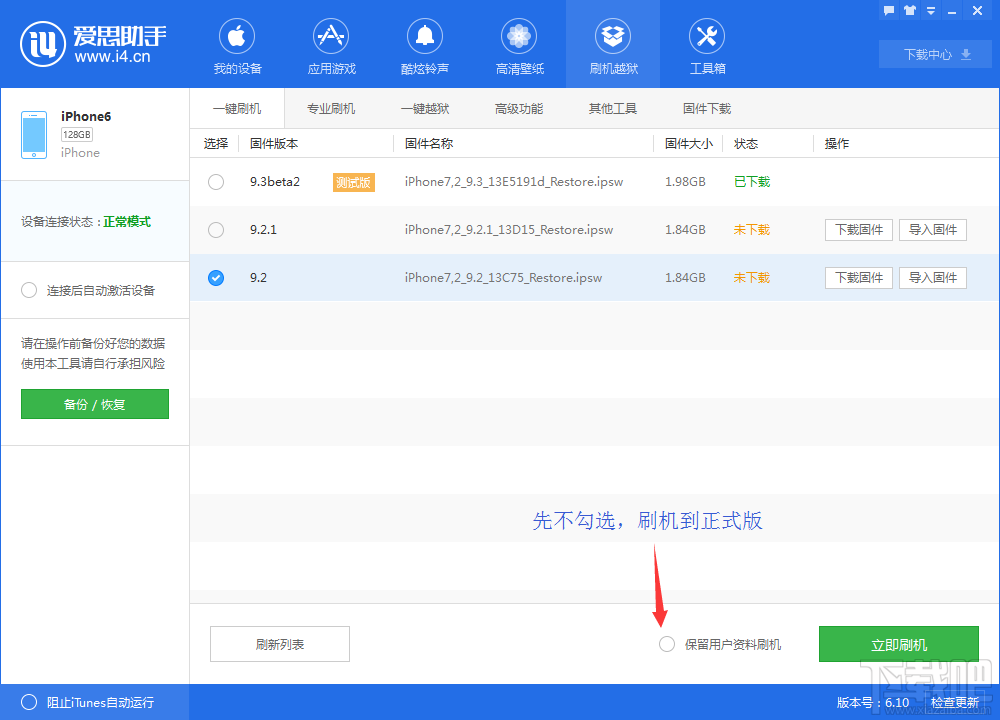Click the green 立即刷机 flash button
Screen dimensions: 1000x720
[x=899, y=644]
